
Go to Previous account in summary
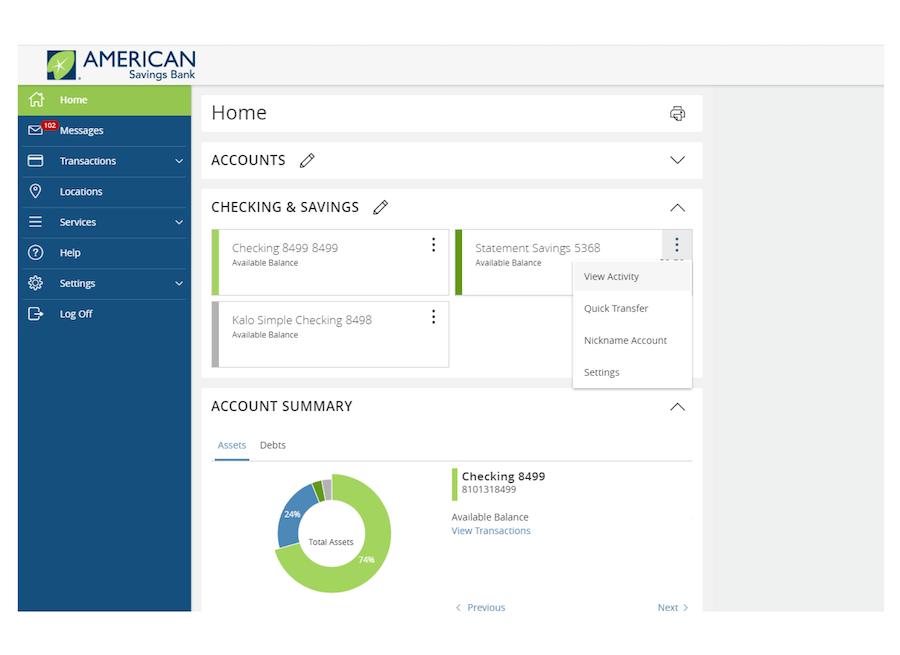[x=480, y=607]
